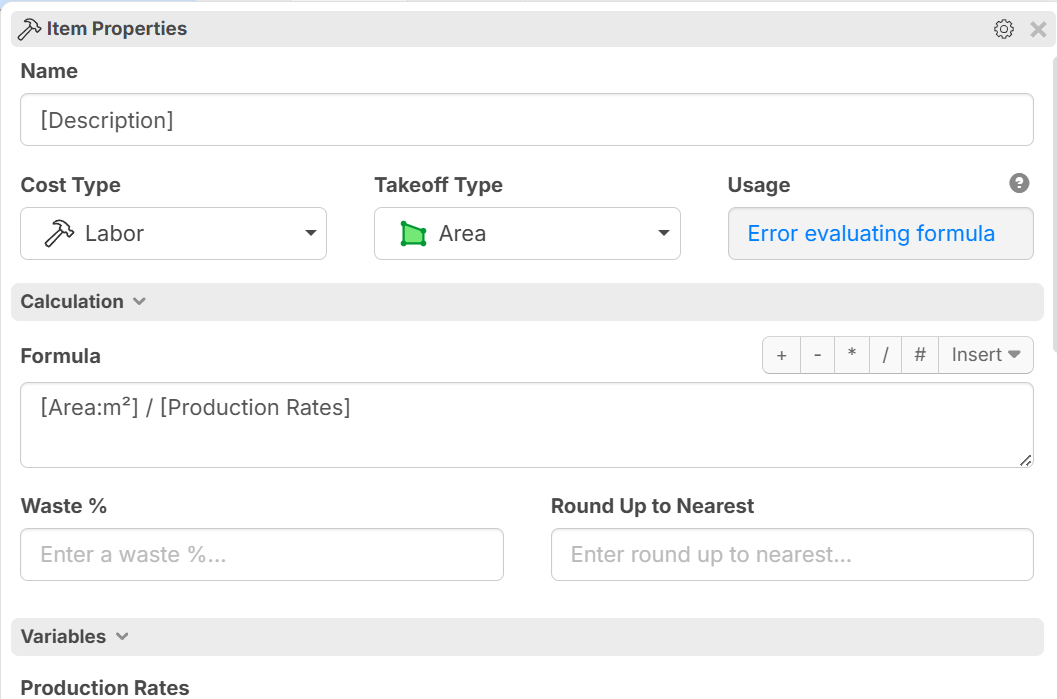Open the Insert dropdown menu
Image resolution: width=1057 pixels, height=699 pixels.
click(985, 355)
